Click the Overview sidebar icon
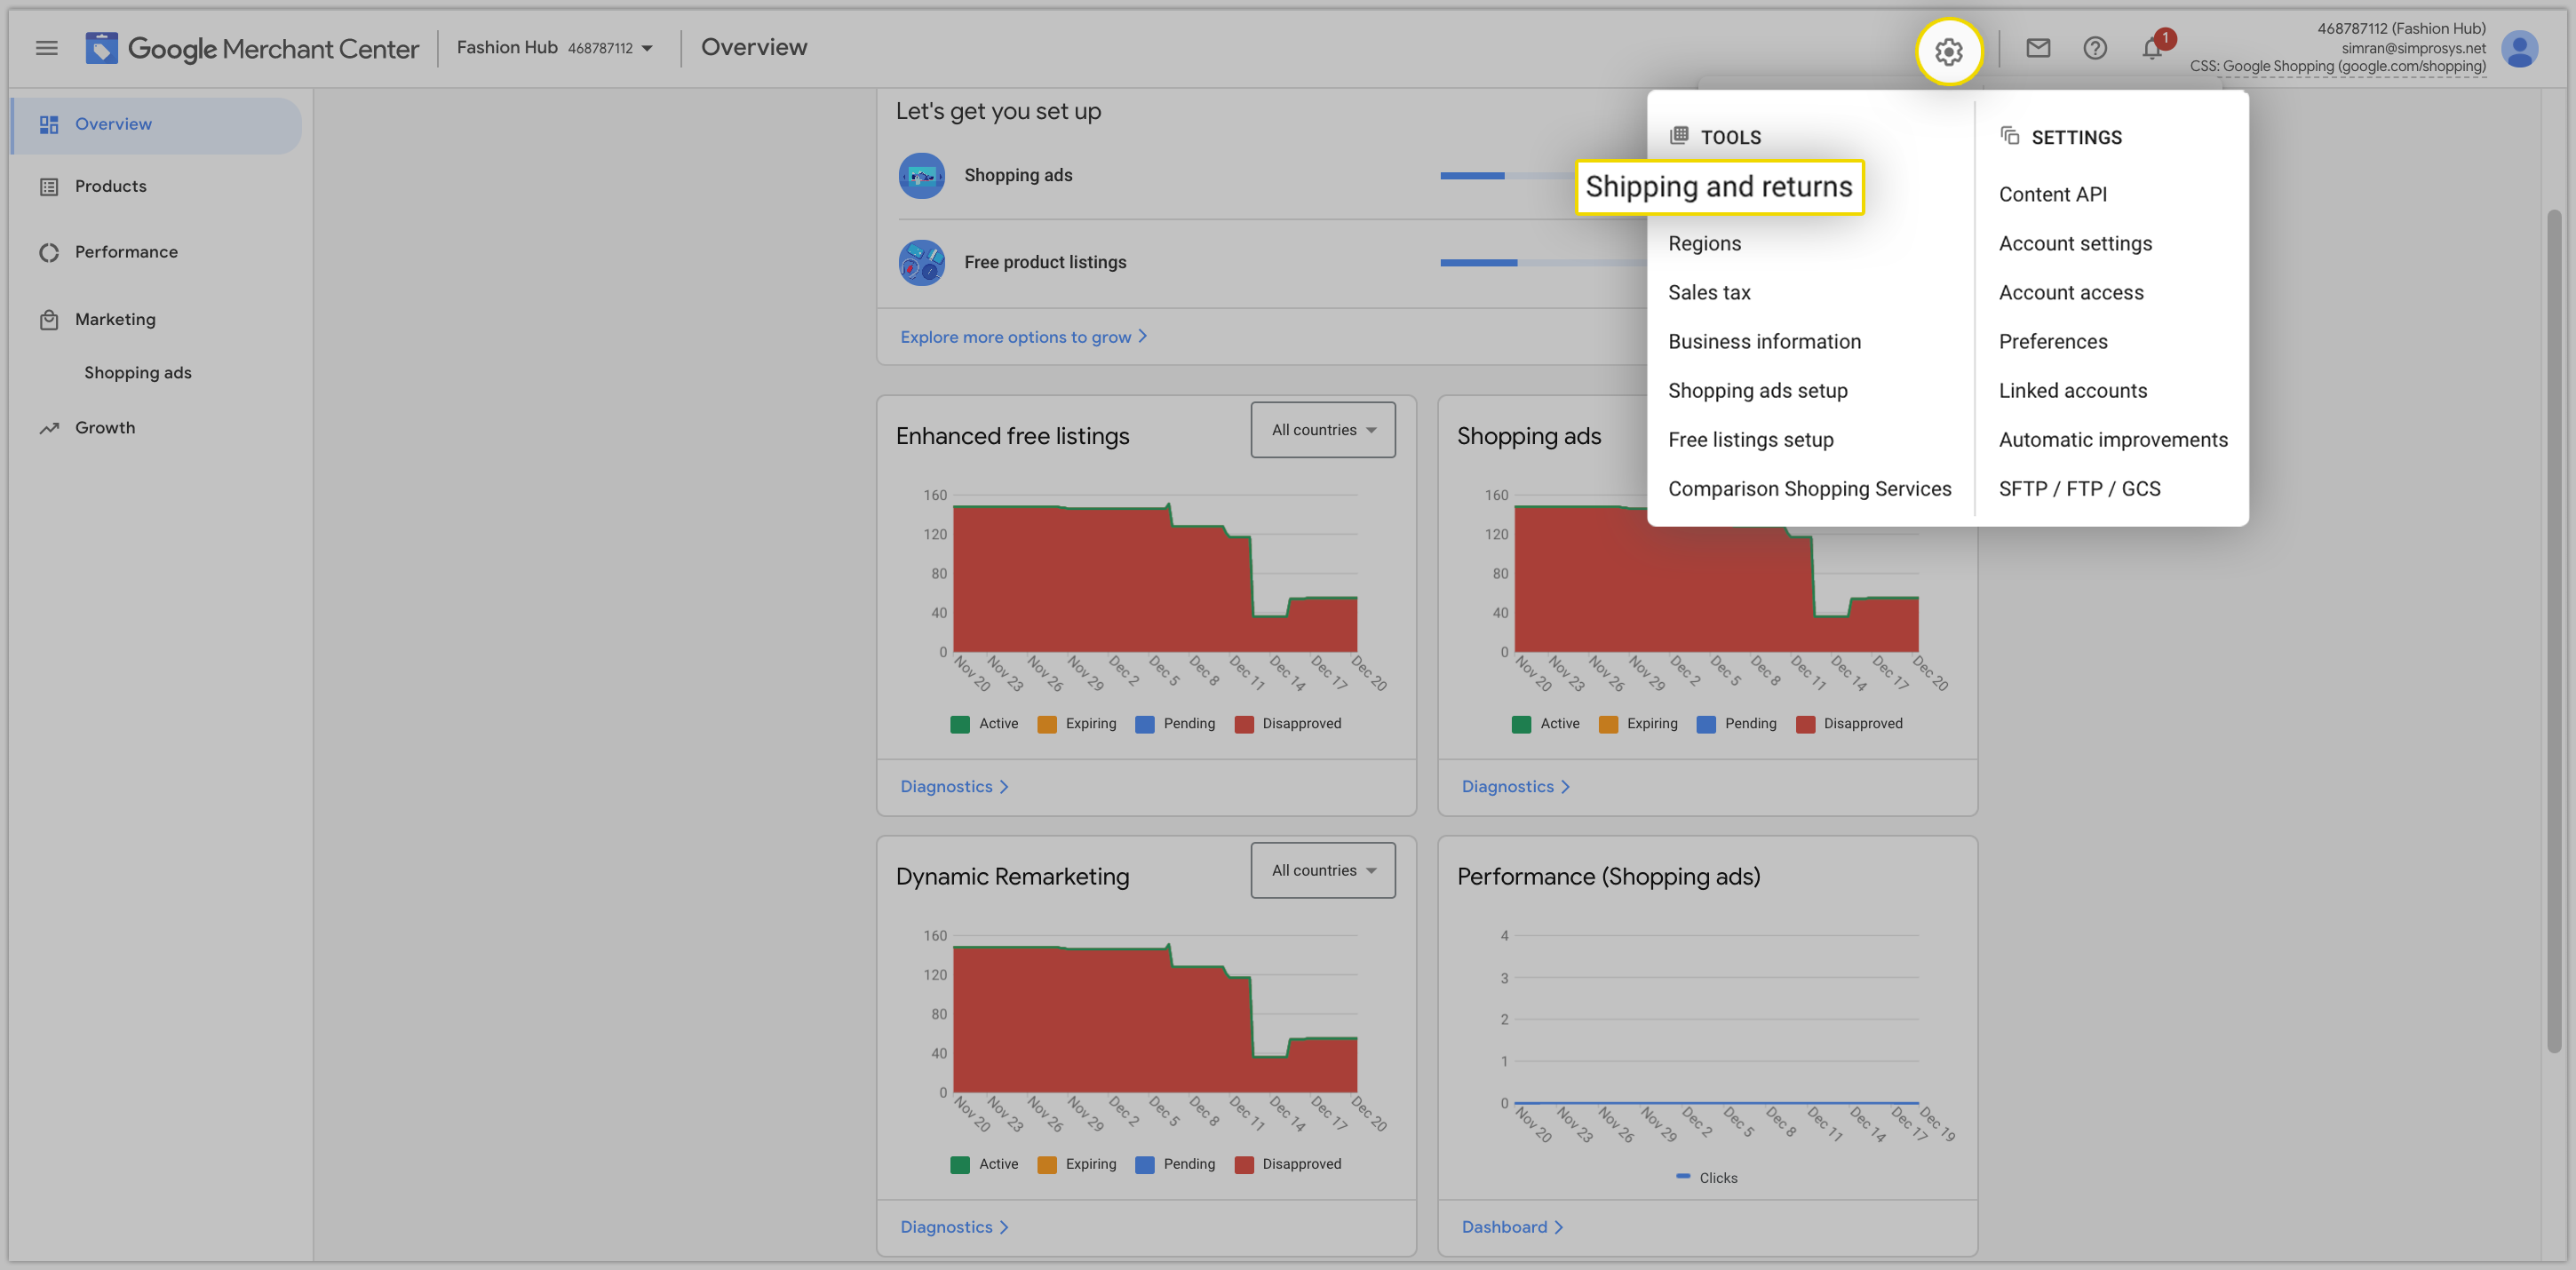The width and height of the screenshot is (2576, 1270). click(48, 124)
